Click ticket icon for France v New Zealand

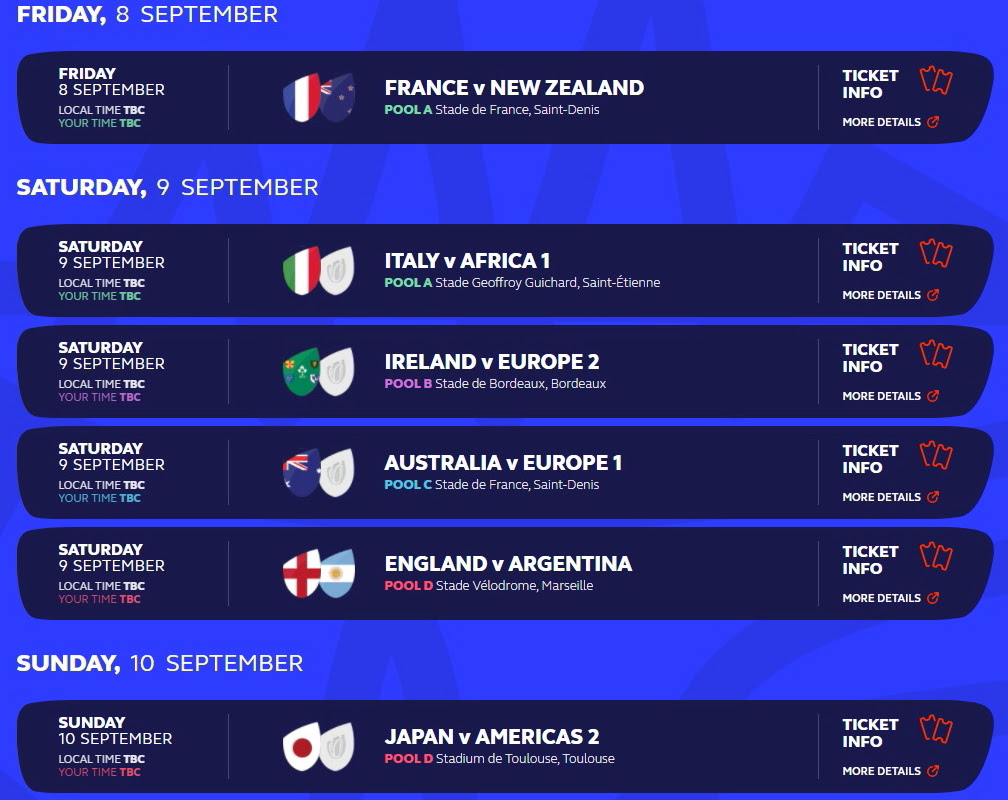coord(936,80)
